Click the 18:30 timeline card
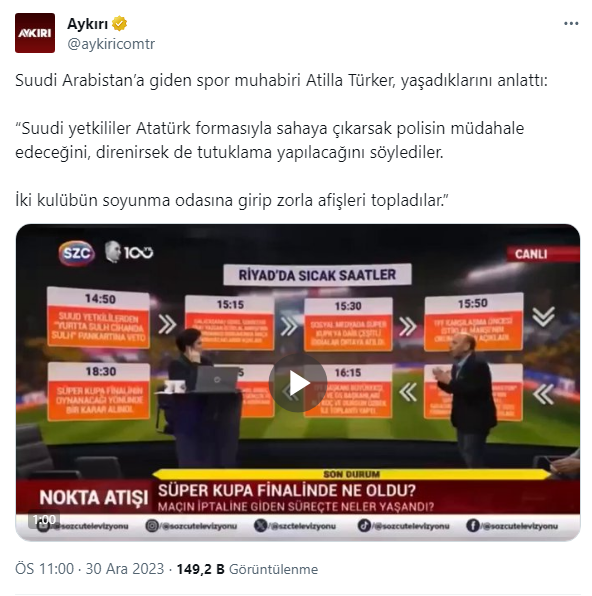This screenshot has width=592, height=596. (99, 392)
